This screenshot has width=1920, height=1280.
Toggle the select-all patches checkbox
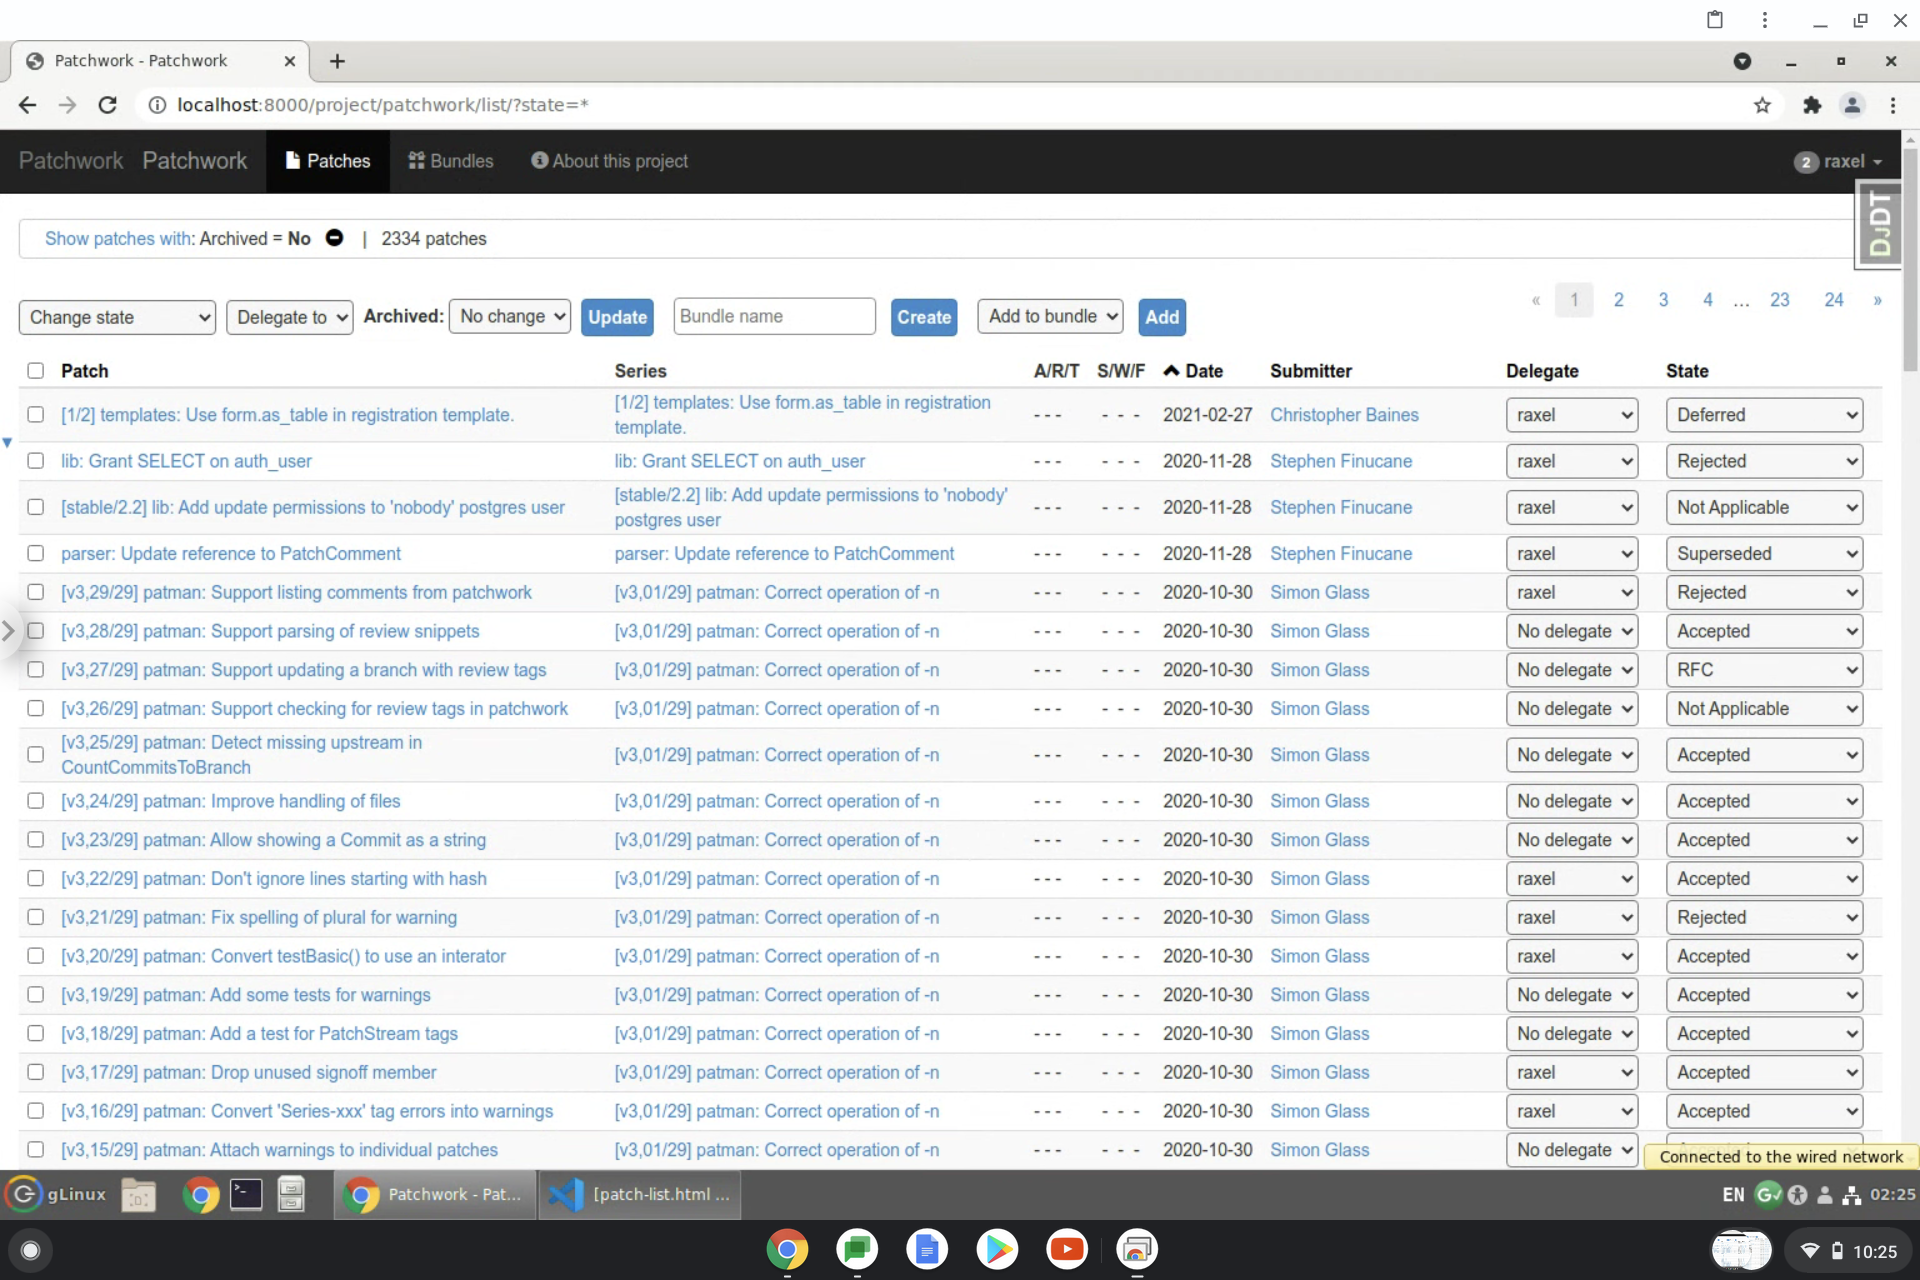(x=36, y=371)
